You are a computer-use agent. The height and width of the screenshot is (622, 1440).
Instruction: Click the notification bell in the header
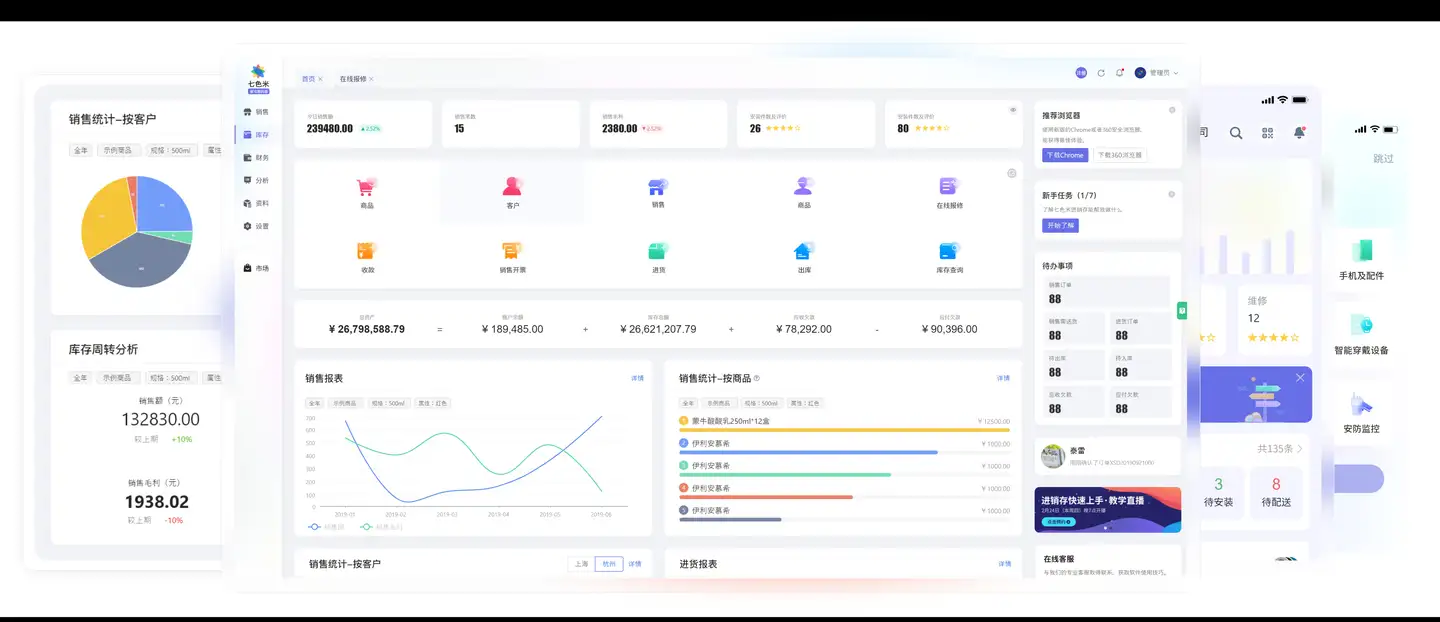1119,73
